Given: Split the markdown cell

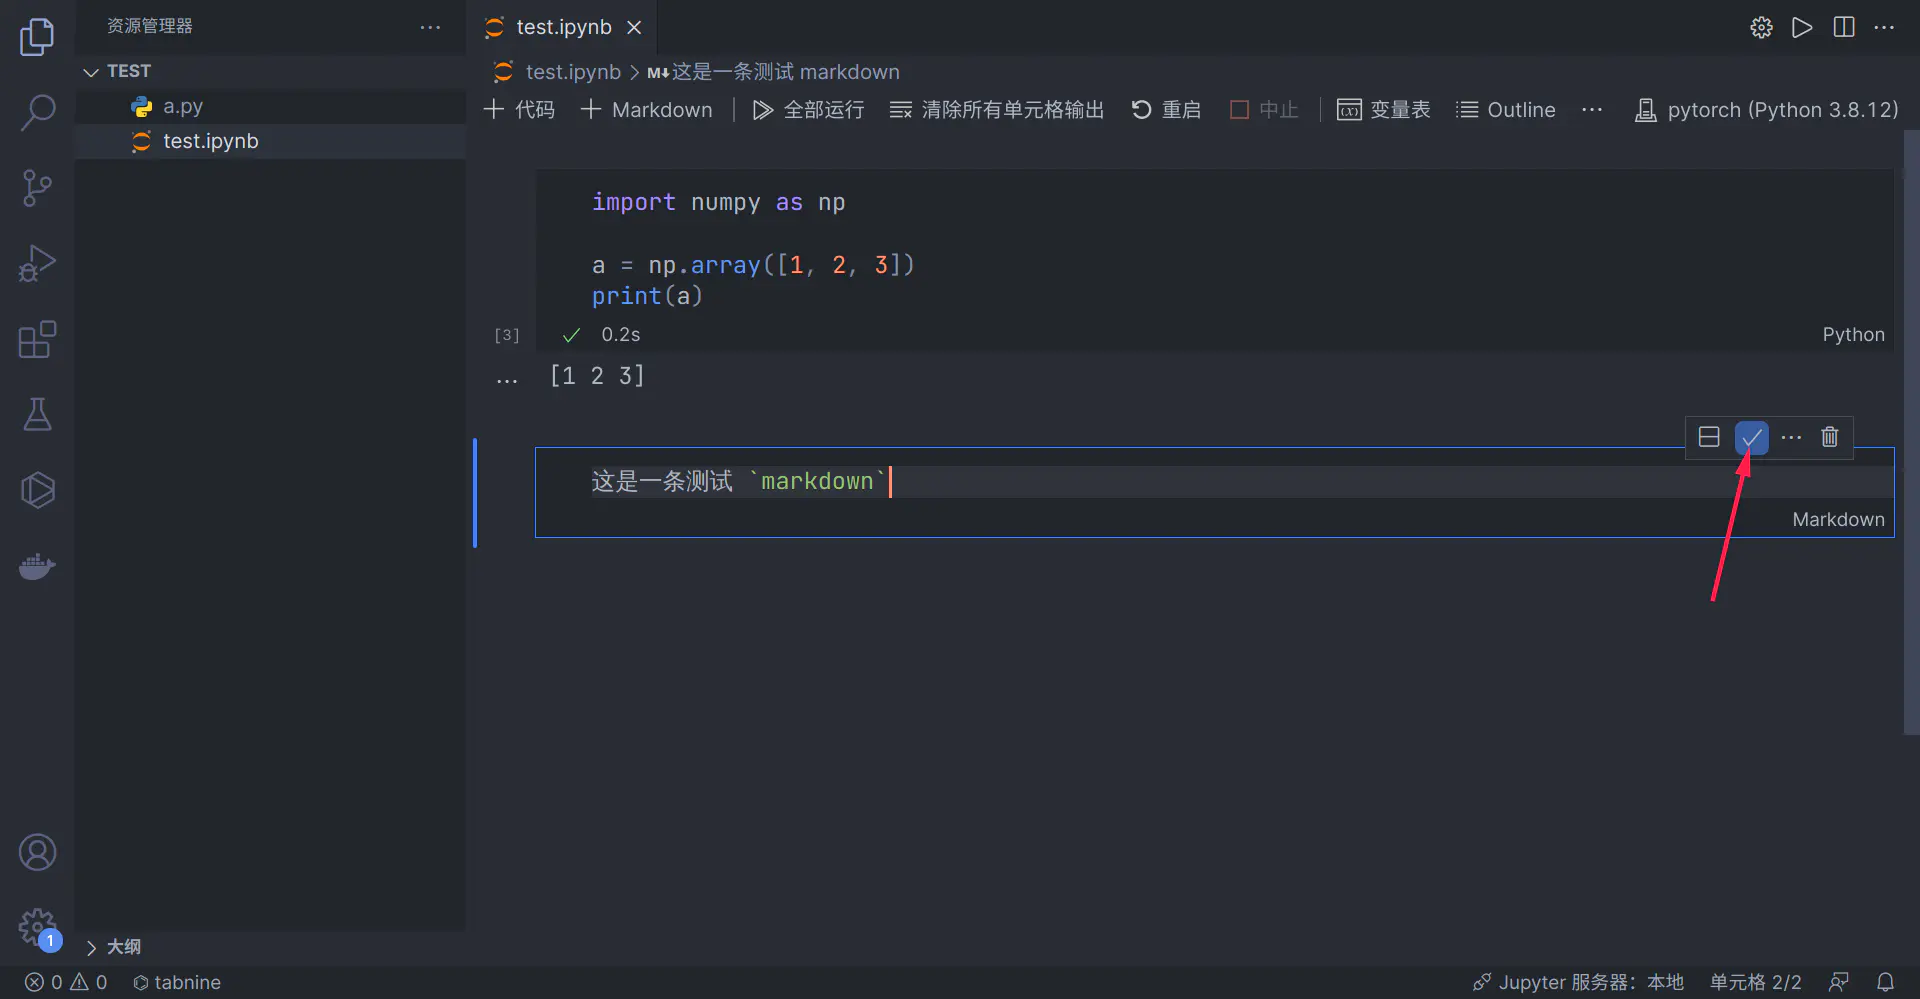Looking at the screenshot, I should [x=1709, y=436].
